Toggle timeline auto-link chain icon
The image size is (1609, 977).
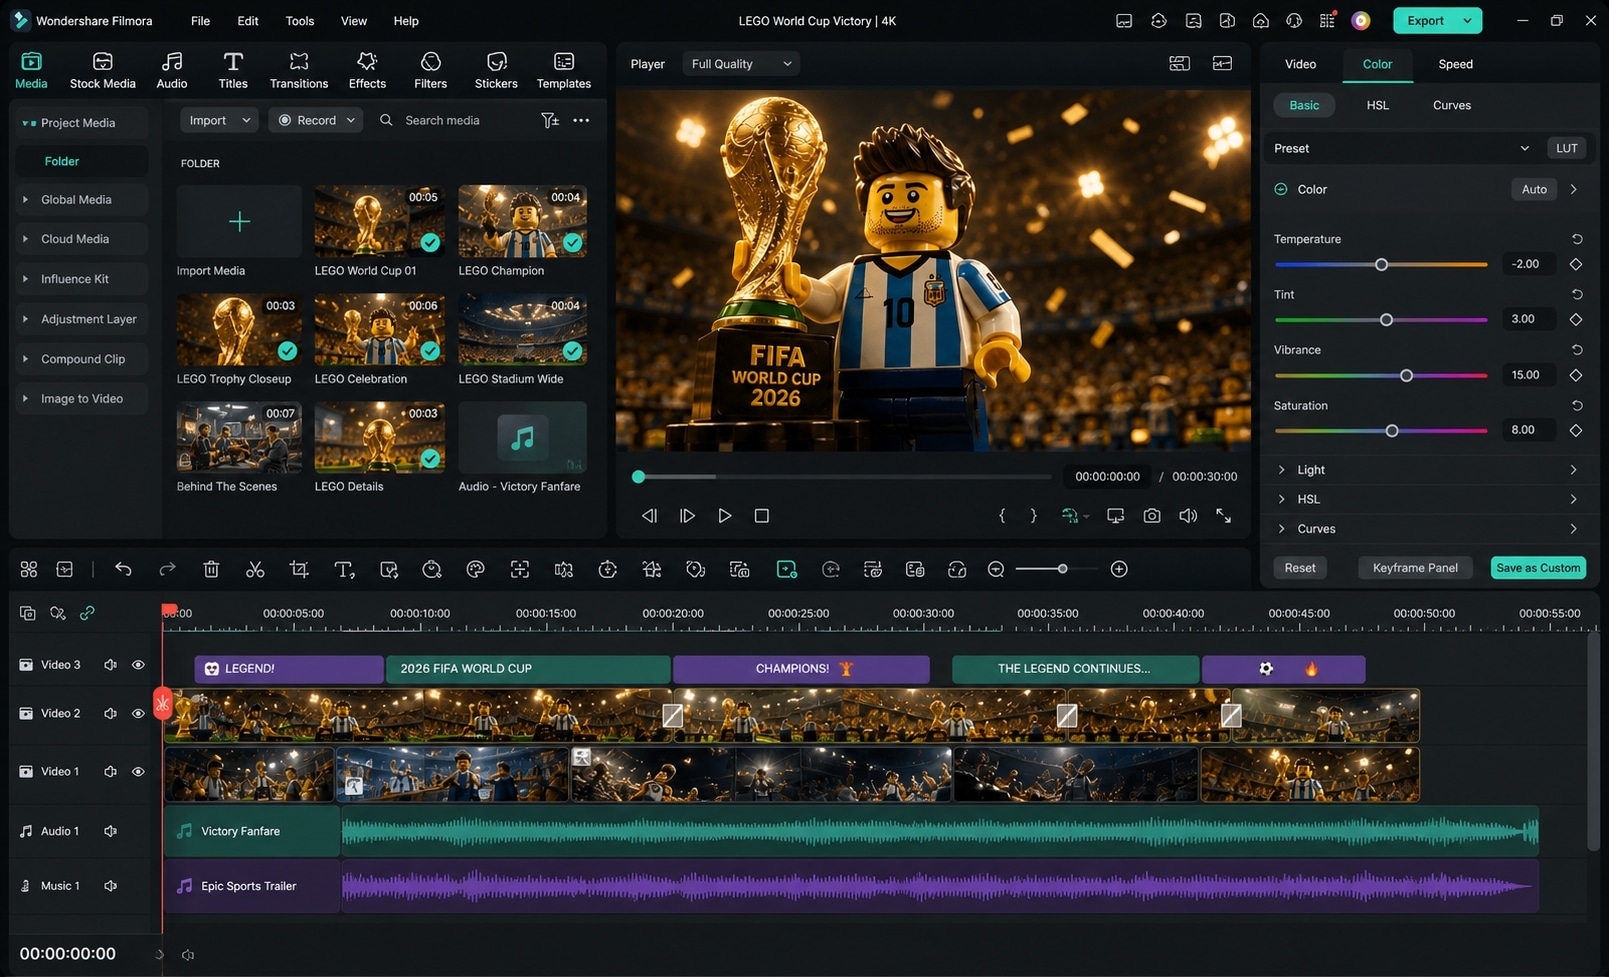[x=87, y=613]
